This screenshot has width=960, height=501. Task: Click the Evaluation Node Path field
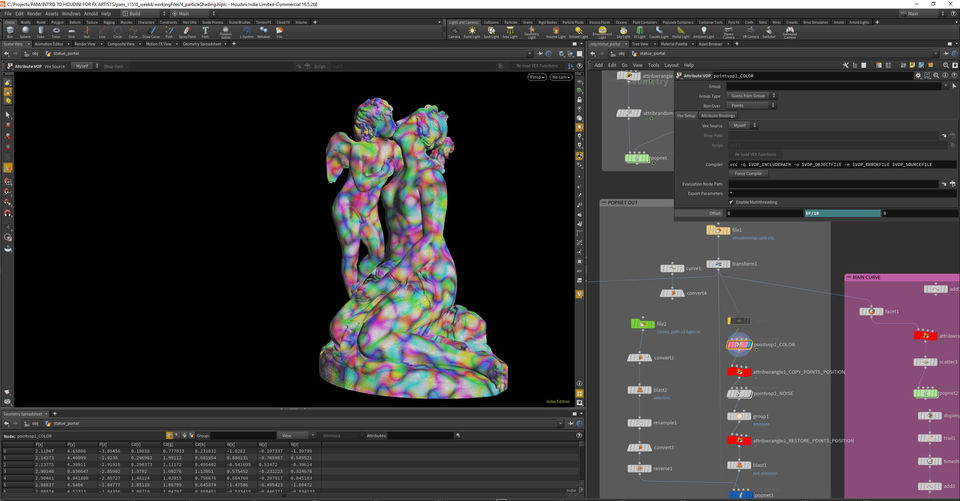pos(833,184)
